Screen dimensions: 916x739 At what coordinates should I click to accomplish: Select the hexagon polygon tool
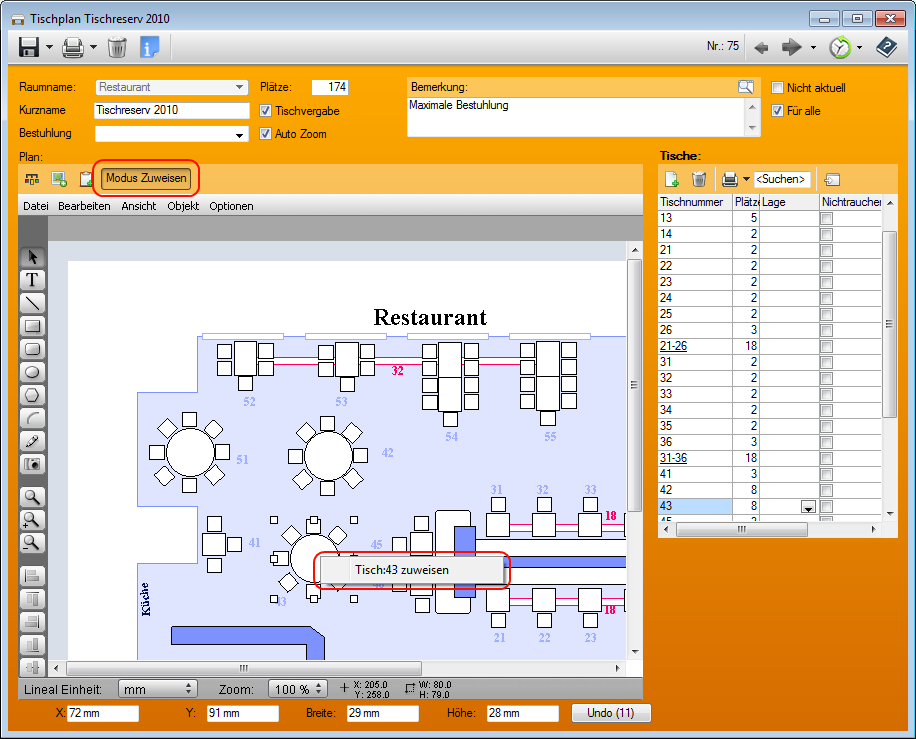click(32, 395)
